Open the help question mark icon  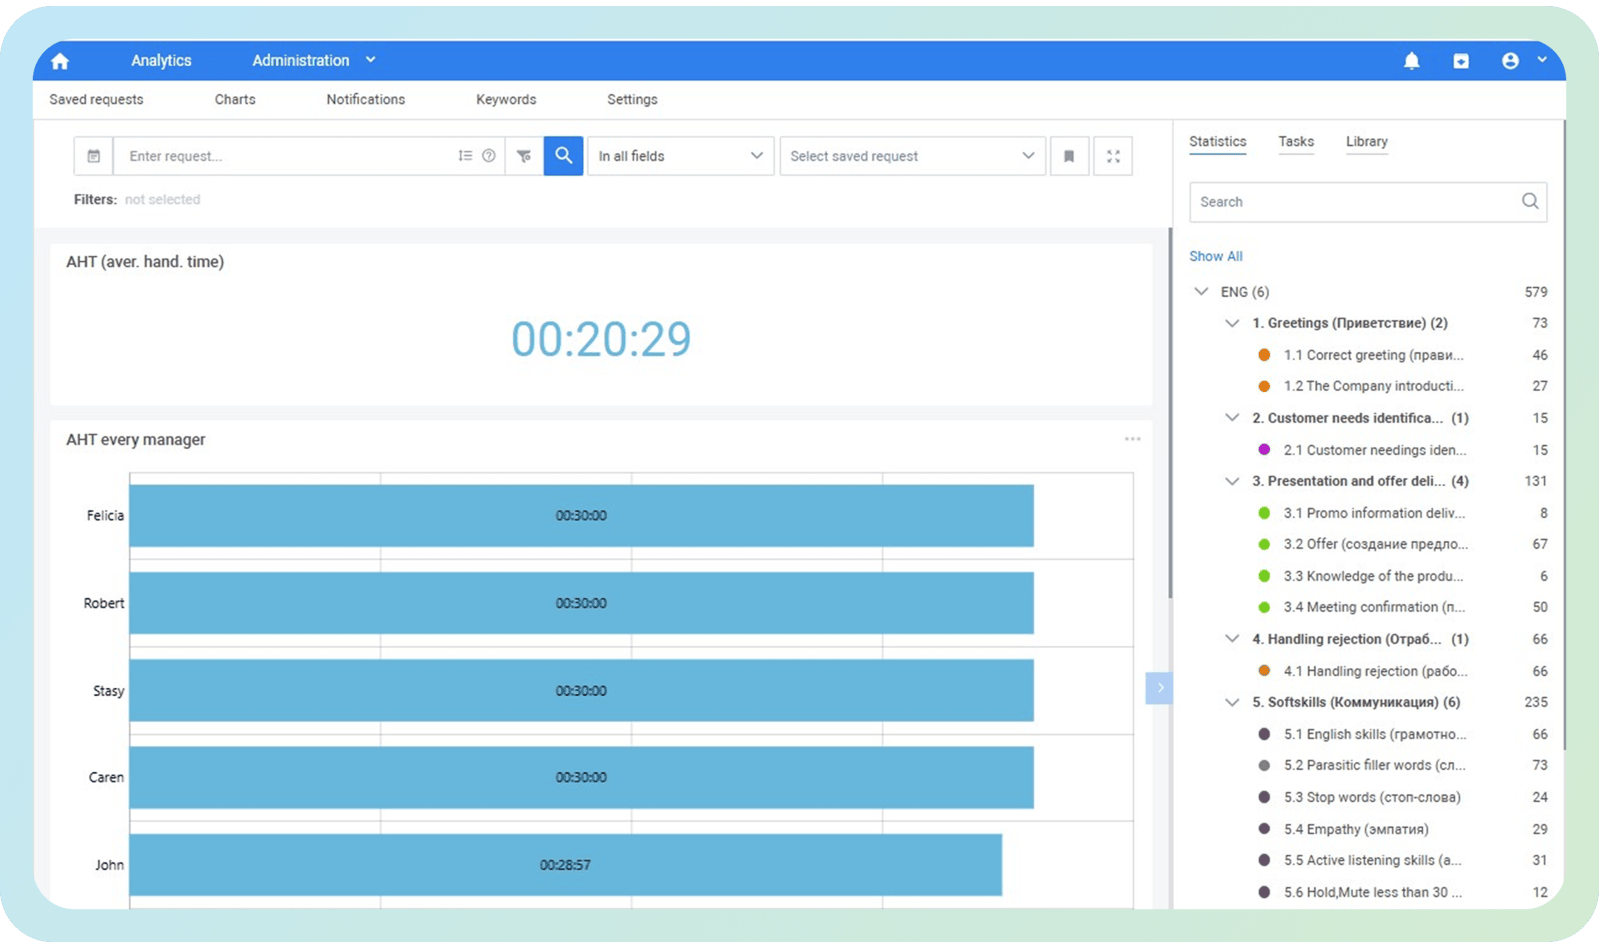click(489, 156)
